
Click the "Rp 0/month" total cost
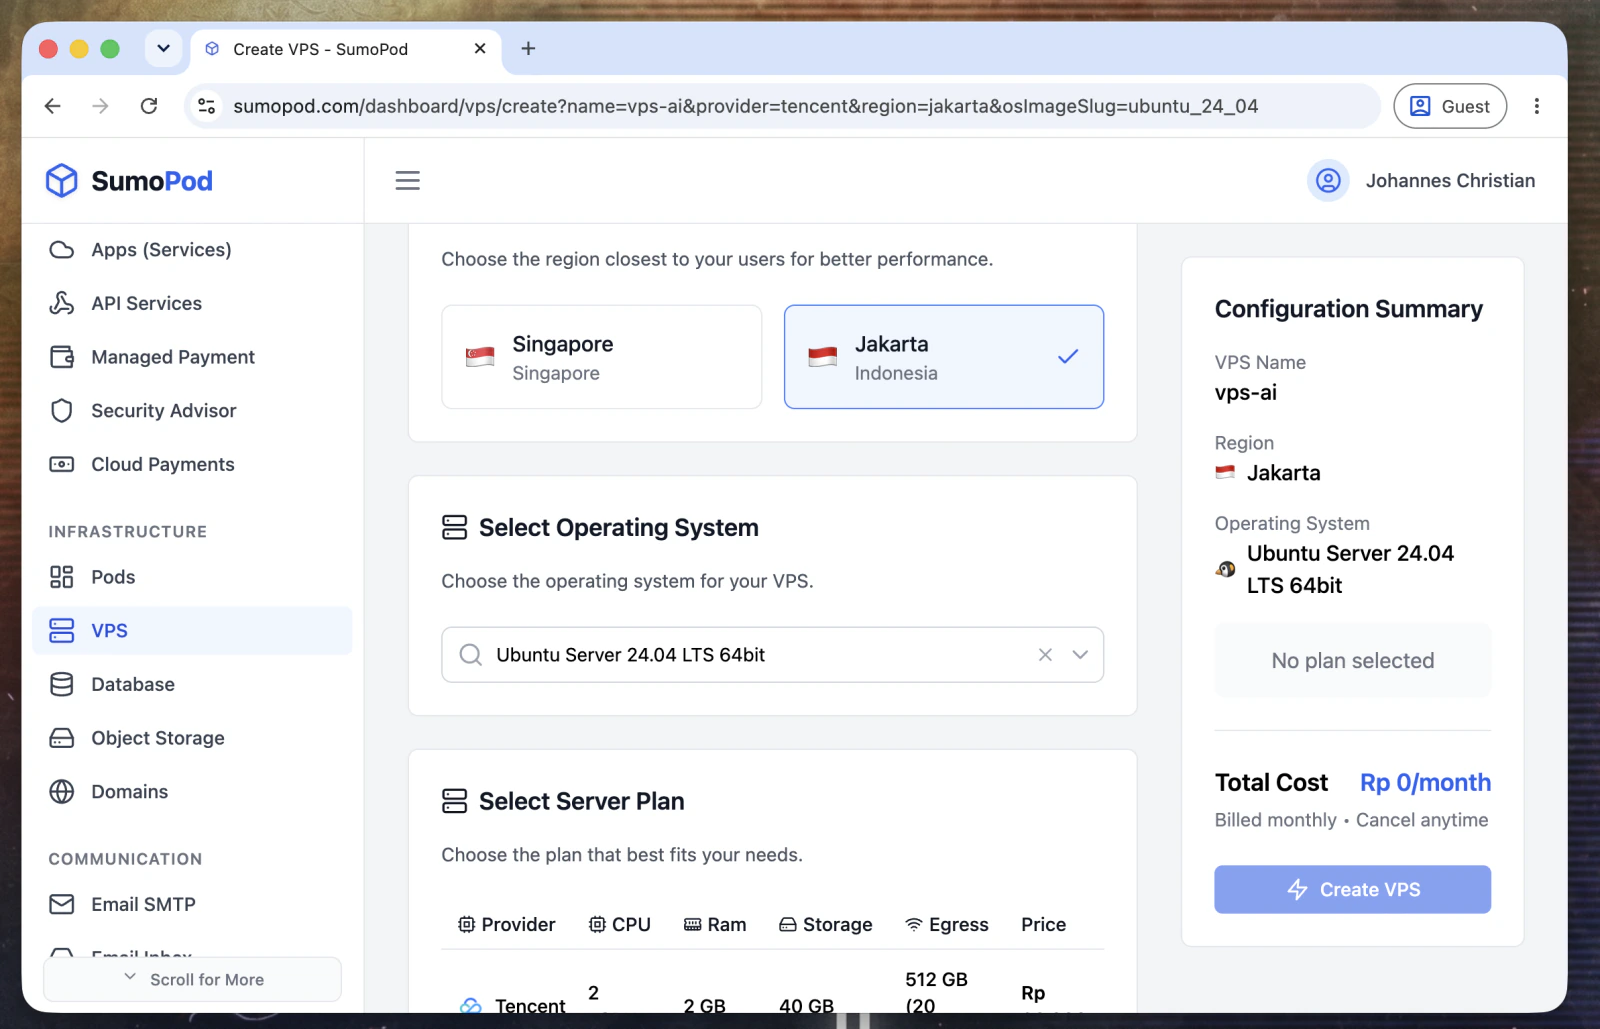(1425, 783)
